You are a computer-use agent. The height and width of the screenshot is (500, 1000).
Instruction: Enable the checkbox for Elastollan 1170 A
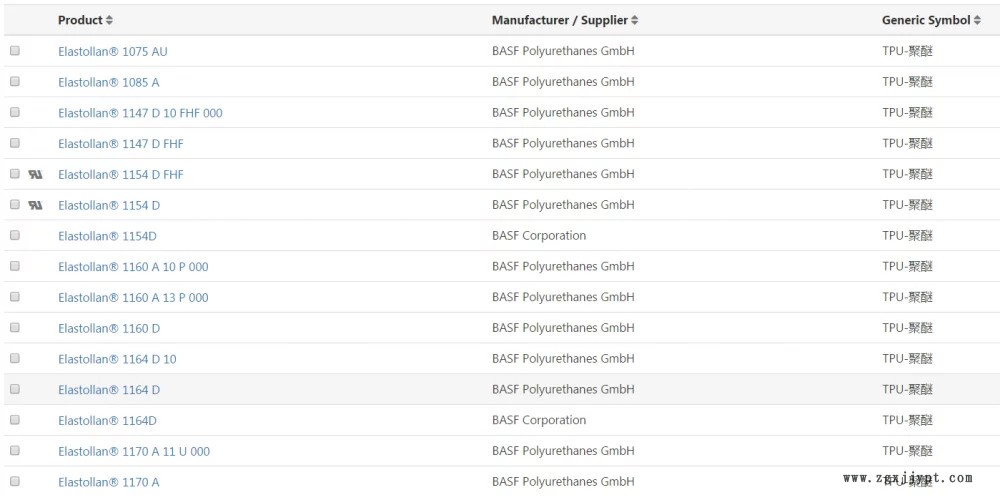coord(15,481)
